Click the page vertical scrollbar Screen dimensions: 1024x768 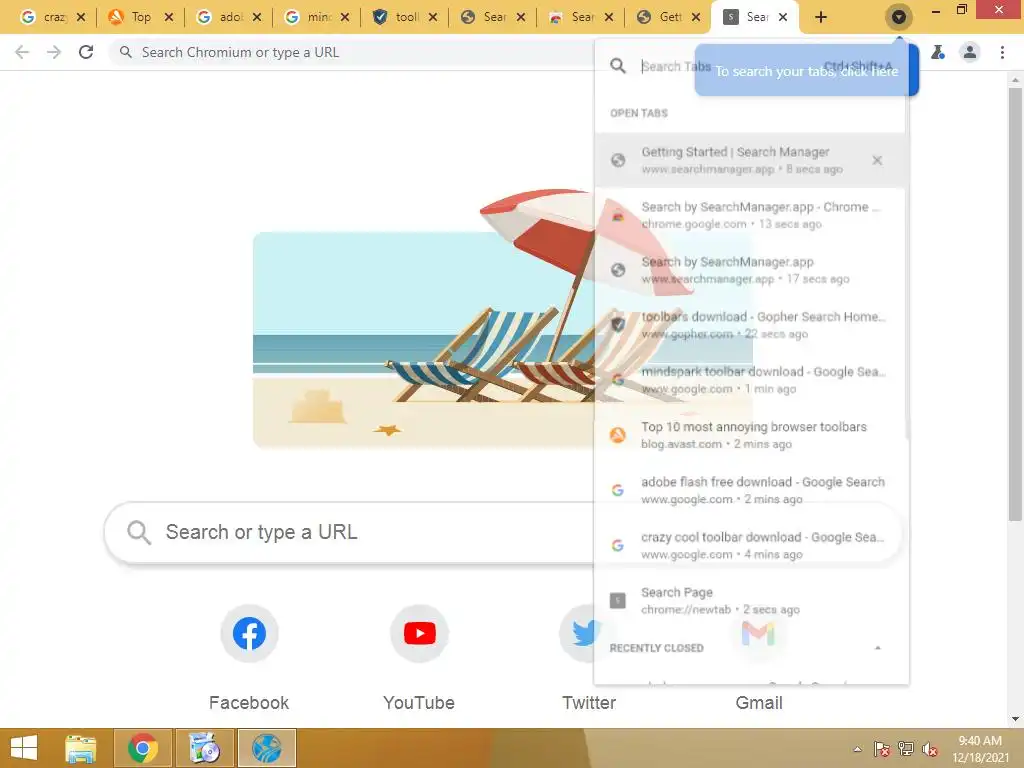1015,304
